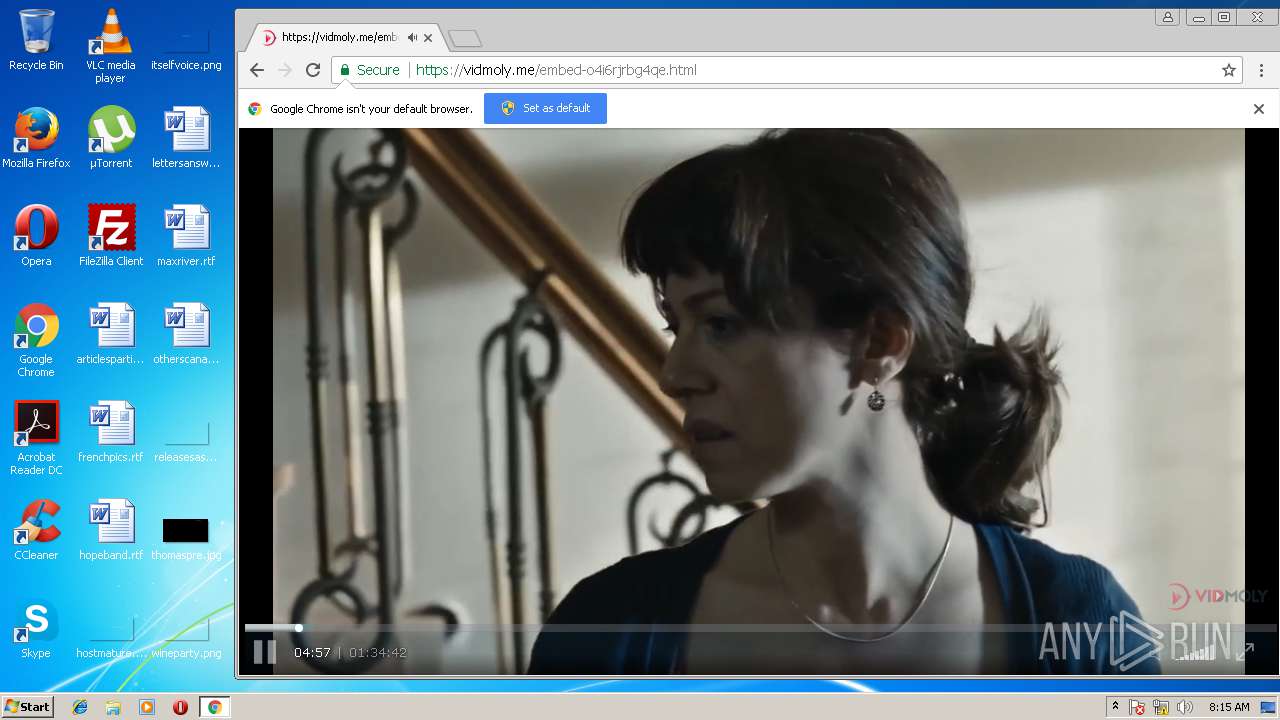1280x720 pixels.
Task: Select lettersansw document icon
Action: pos(186,138)
